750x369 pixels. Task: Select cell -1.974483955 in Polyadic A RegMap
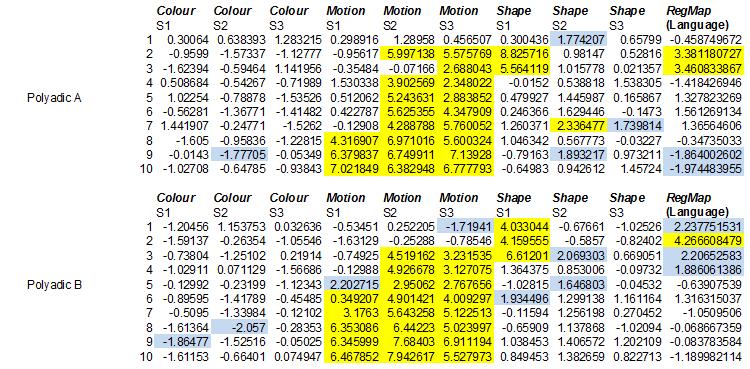point(703,168)
